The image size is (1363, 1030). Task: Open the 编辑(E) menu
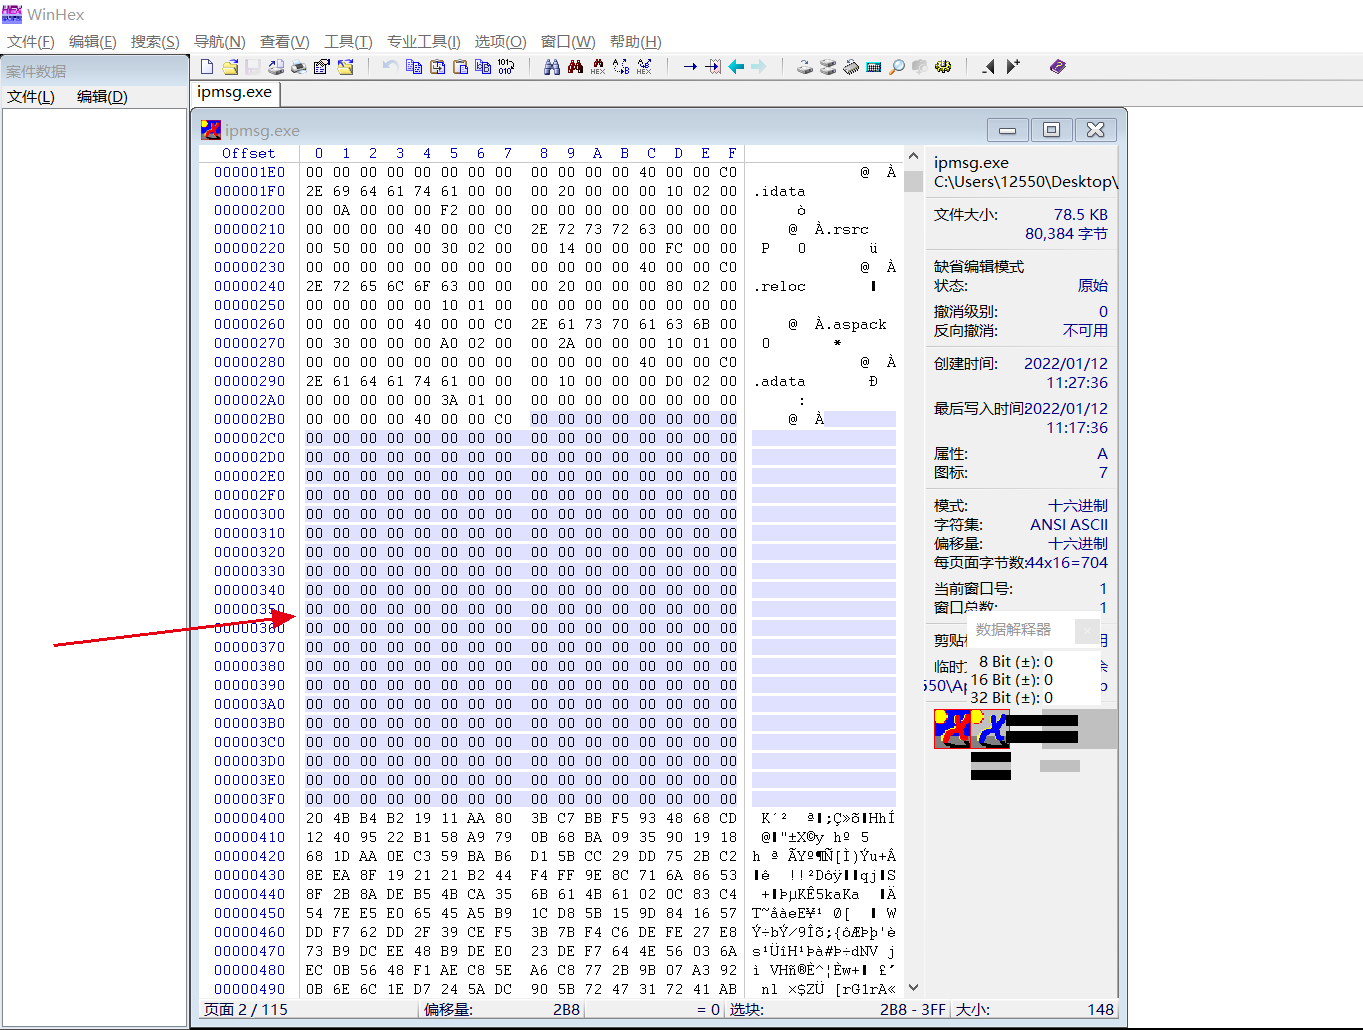click(93, 41)
